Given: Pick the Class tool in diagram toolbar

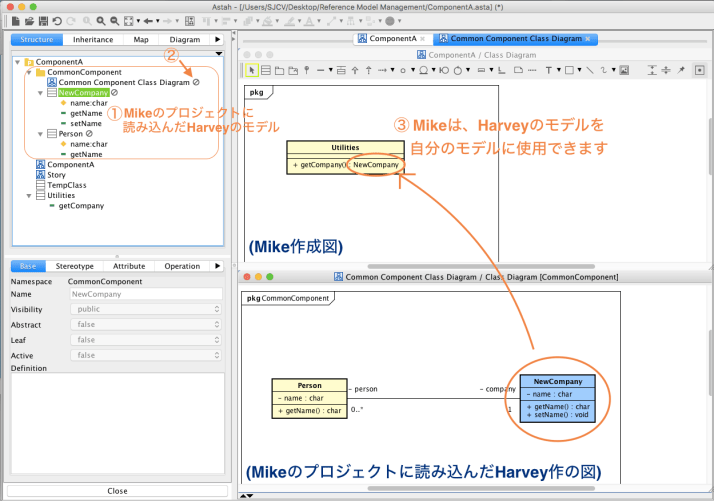Looking at the screenshot, I should tap(266, 71).
